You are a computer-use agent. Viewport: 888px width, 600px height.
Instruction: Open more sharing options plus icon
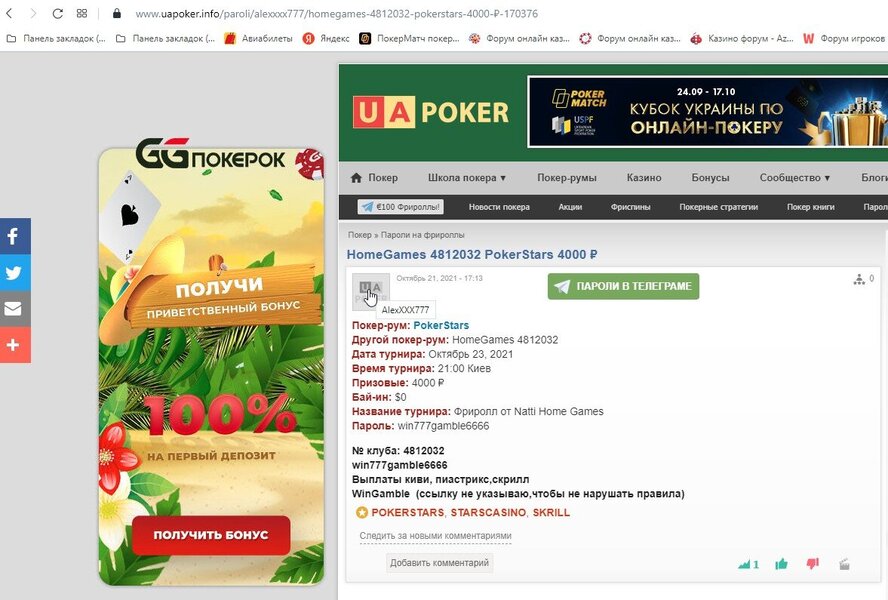point(15,344)
